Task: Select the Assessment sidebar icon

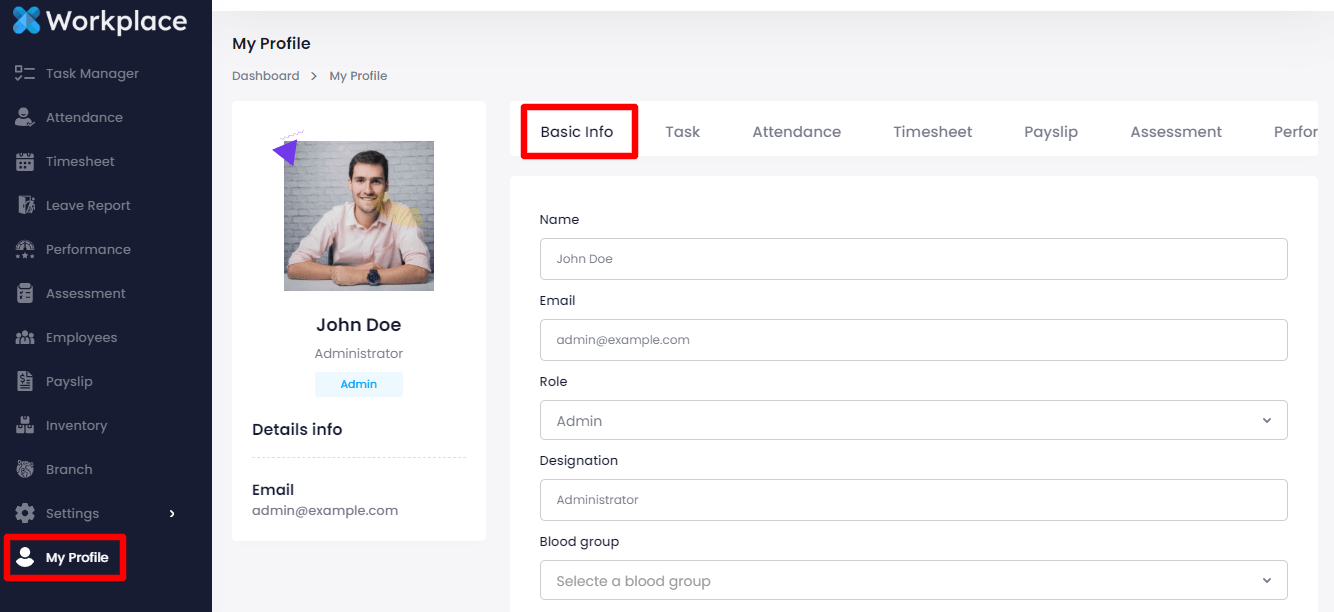Action: [x=25, y=293]
